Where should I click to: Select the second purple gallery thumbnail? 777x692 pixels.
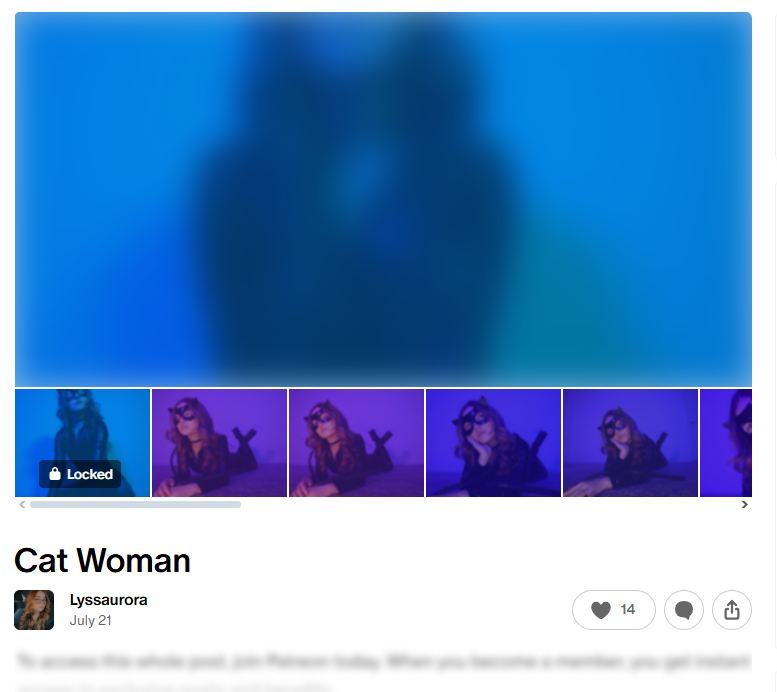click(220, 443)
